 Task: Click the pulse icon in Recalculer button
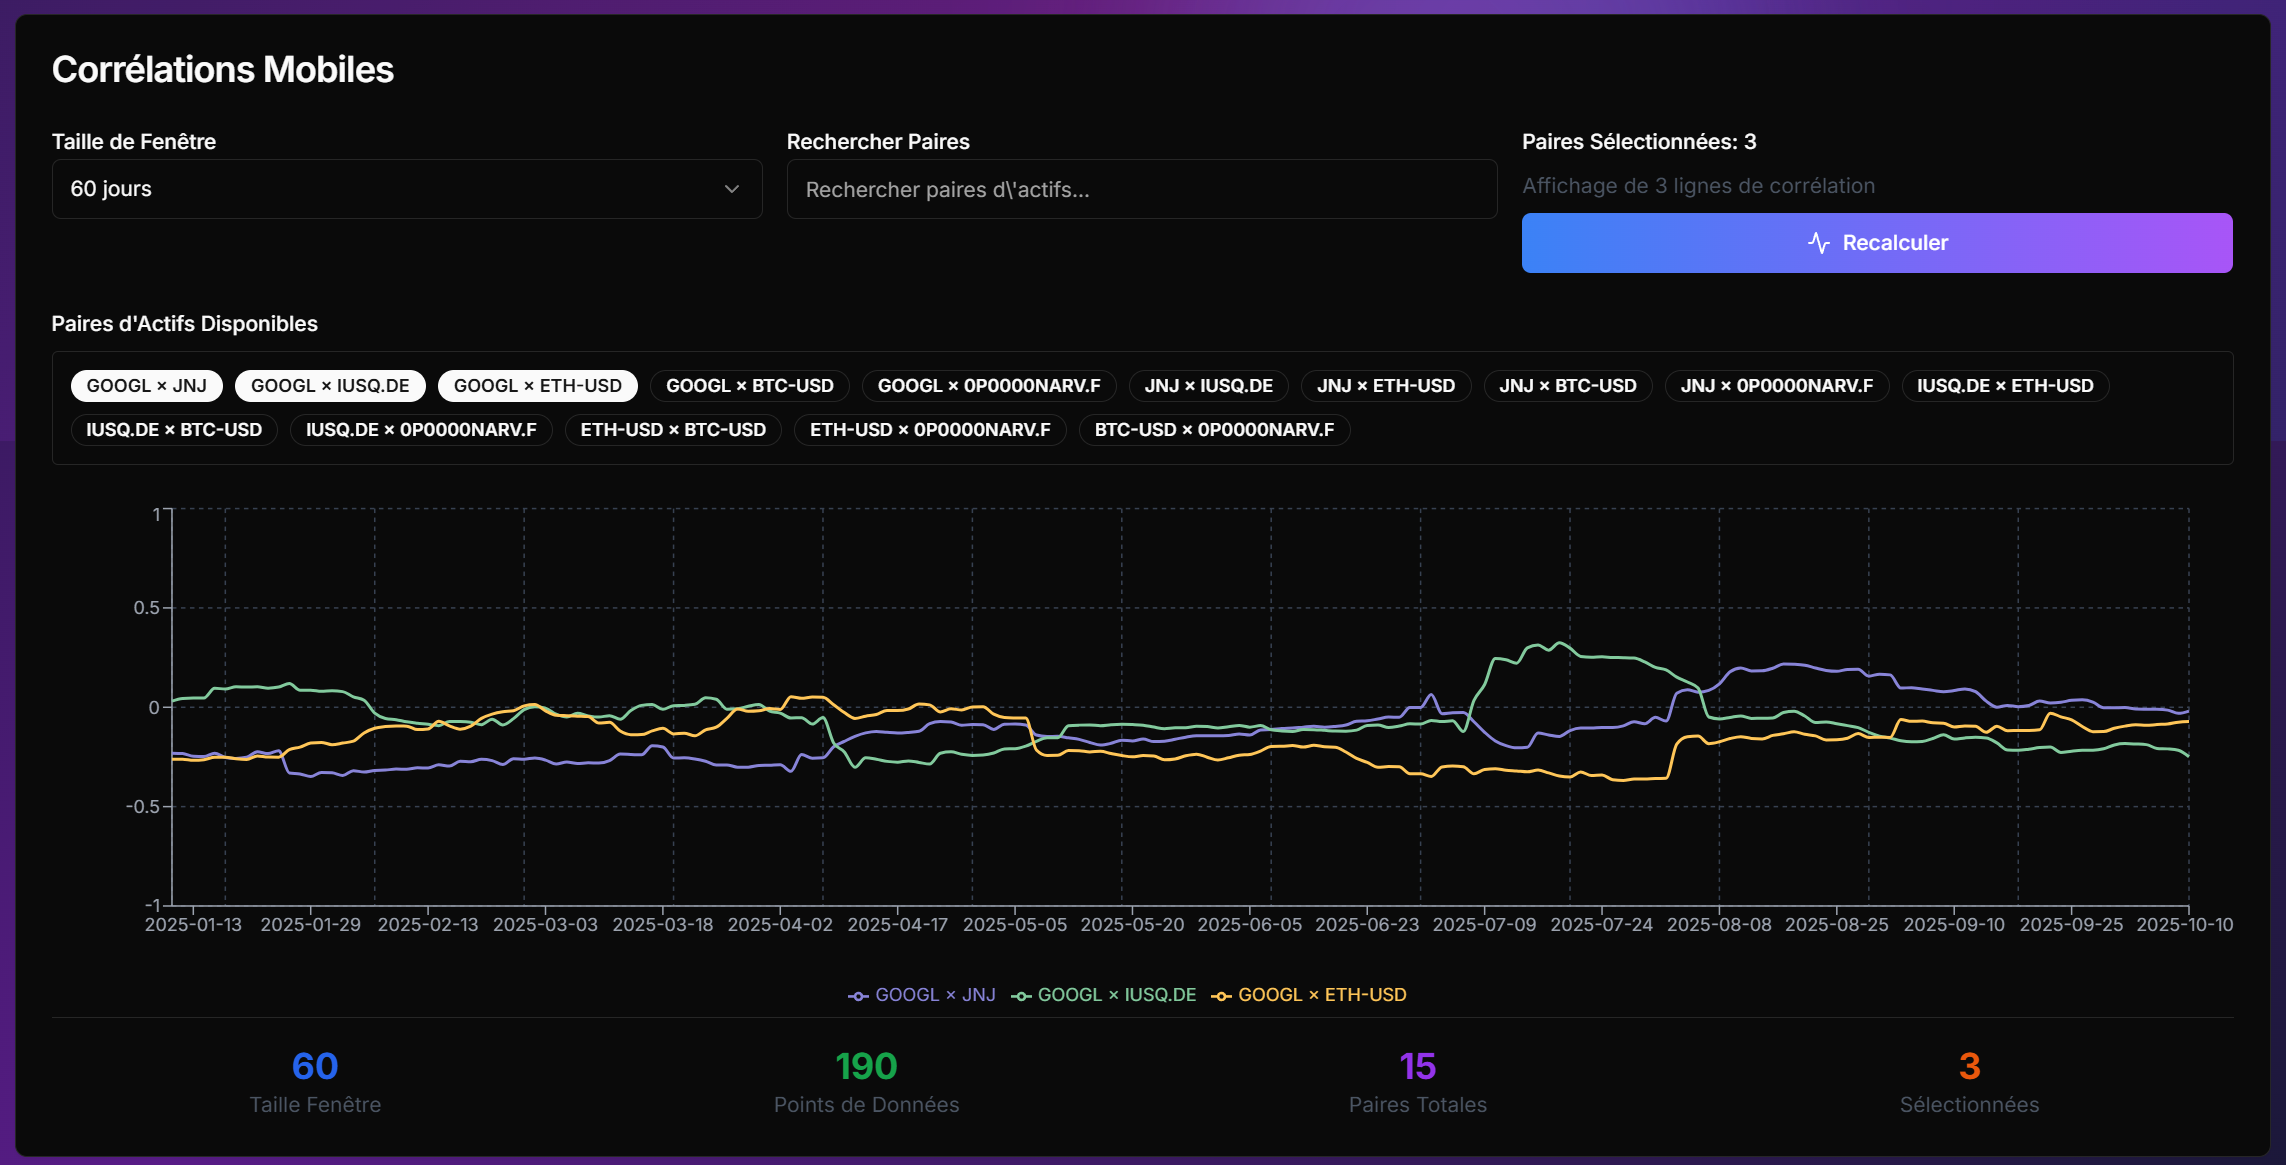click(x=1818, y=243)
